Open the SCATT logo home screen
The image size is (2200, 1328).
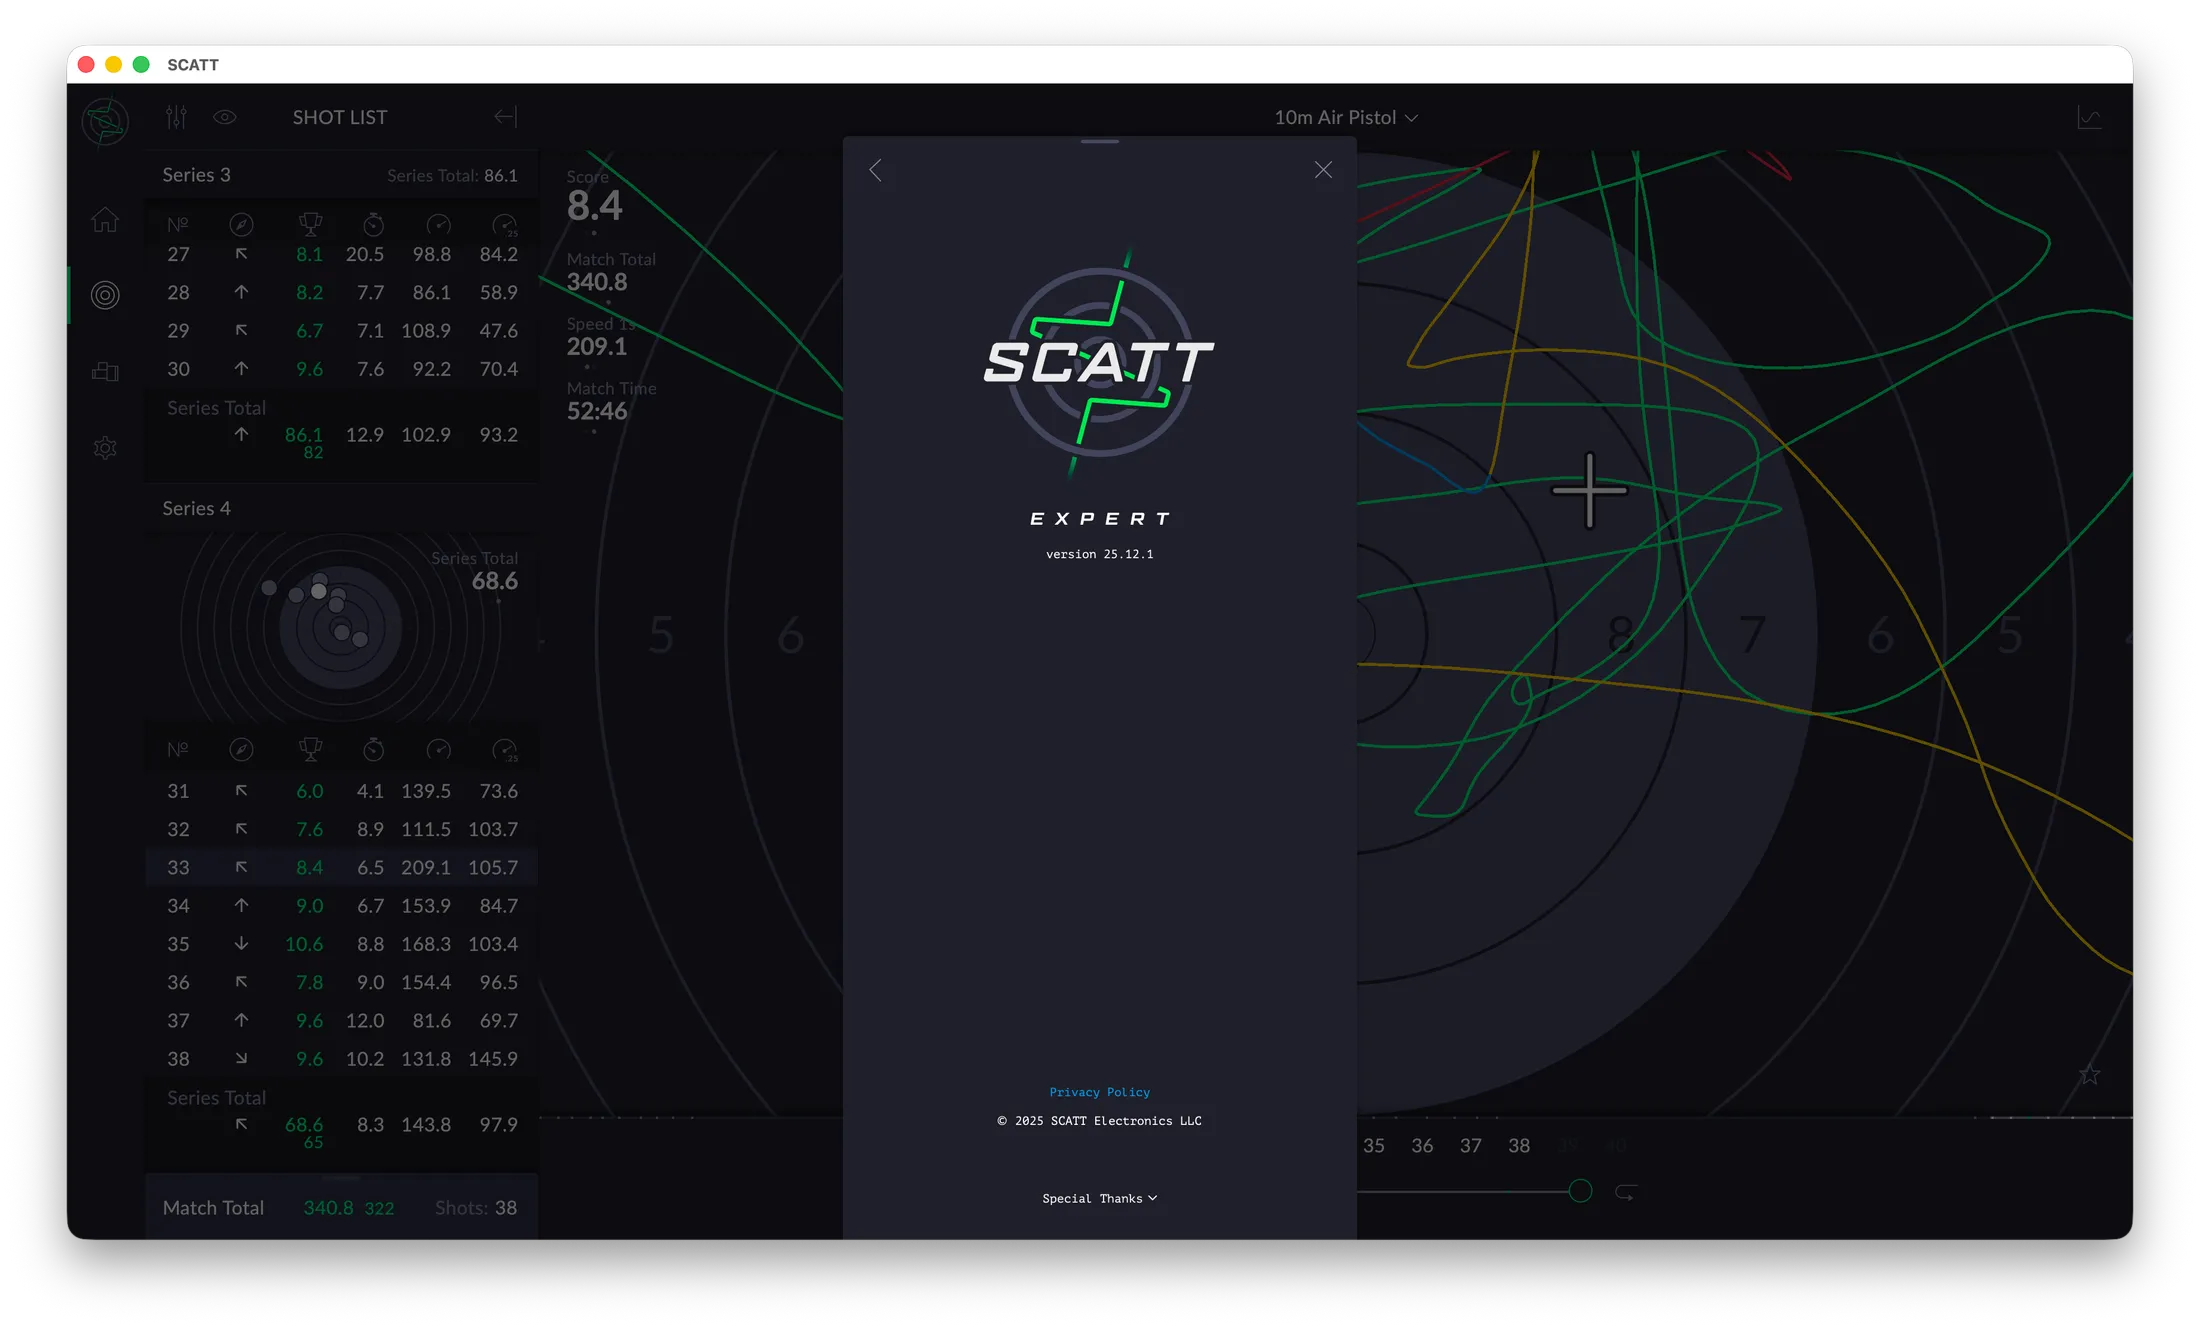105,120
